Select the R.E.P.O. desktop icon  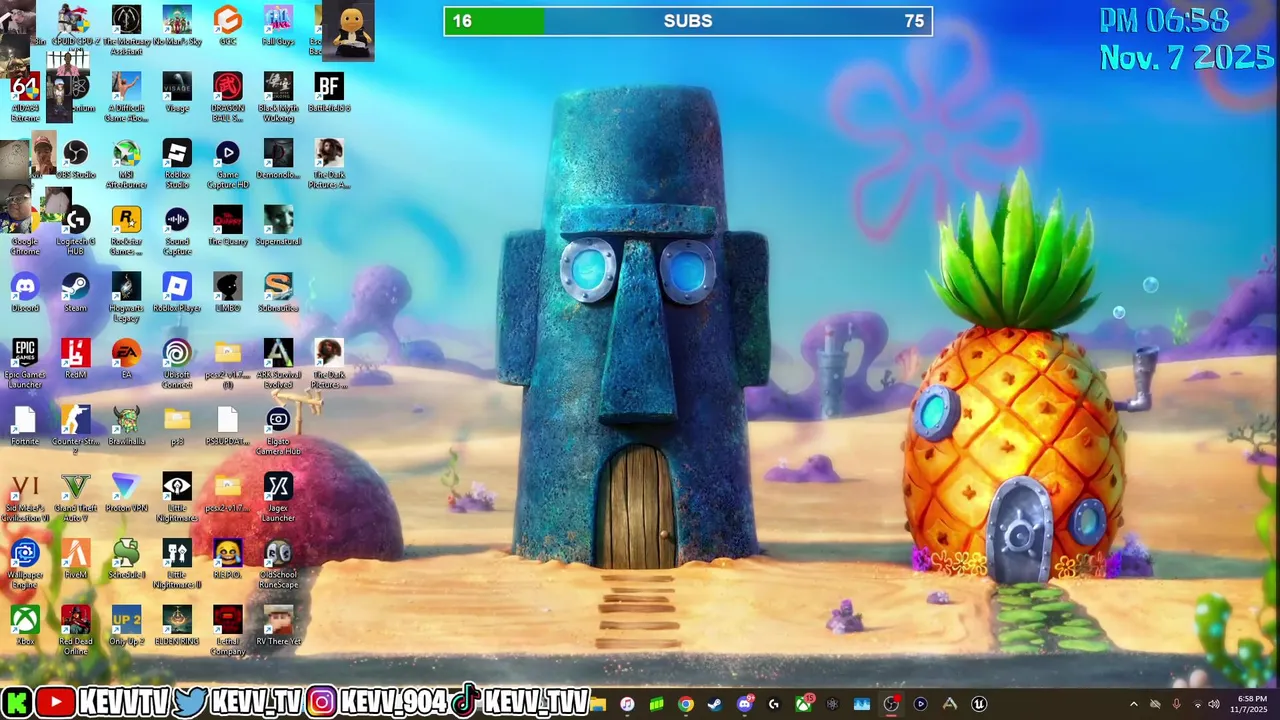tap(228, 560)
